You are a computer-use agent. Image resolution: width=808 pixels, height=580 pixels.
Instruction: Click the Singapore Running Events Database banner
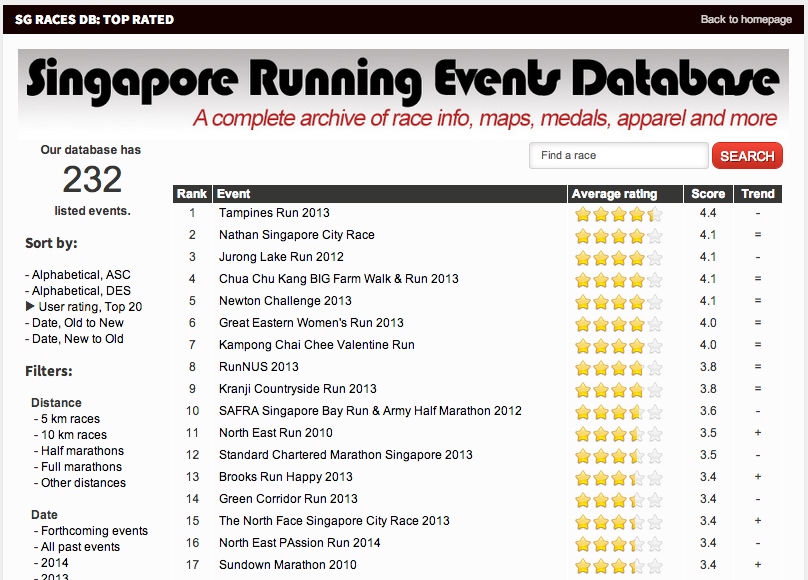click(x=403, y=94)
